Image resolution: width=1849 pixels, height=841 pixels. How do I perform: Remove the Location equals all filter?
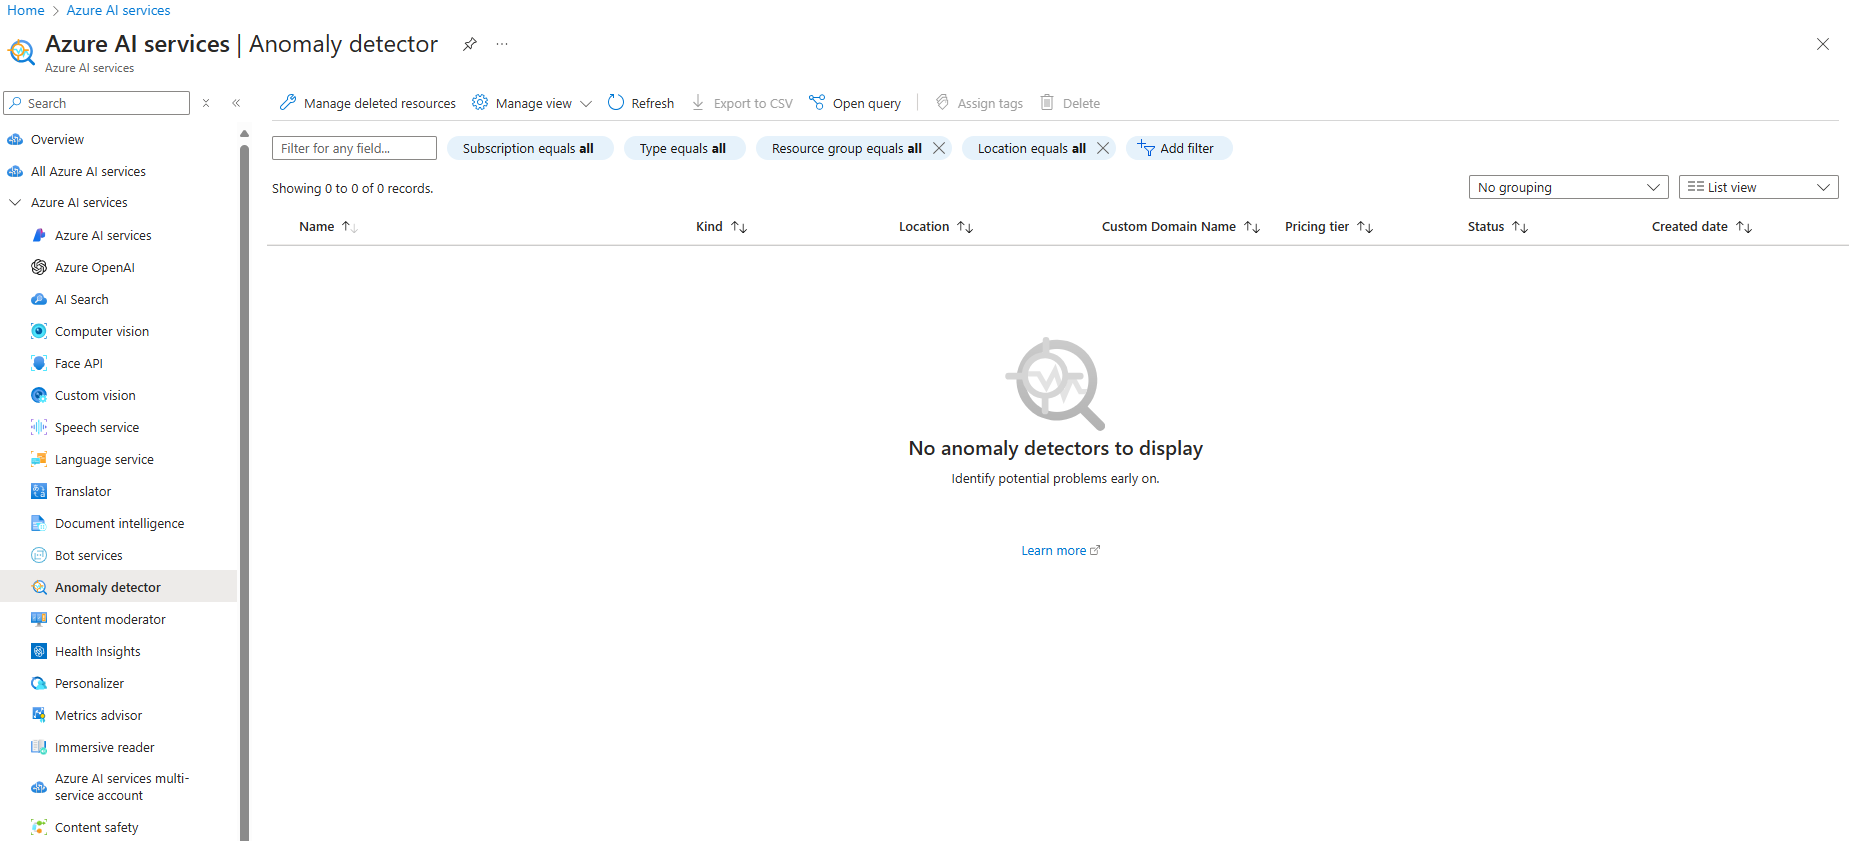point(1103,148)
